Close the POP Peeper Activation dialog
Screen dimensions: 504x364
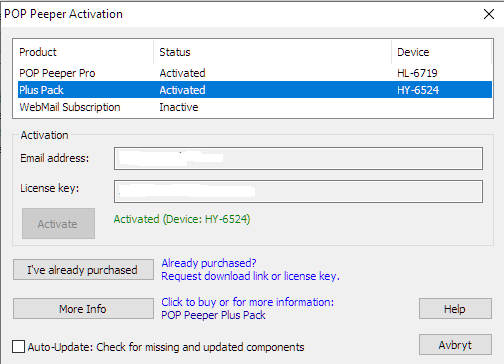[489, 14]
